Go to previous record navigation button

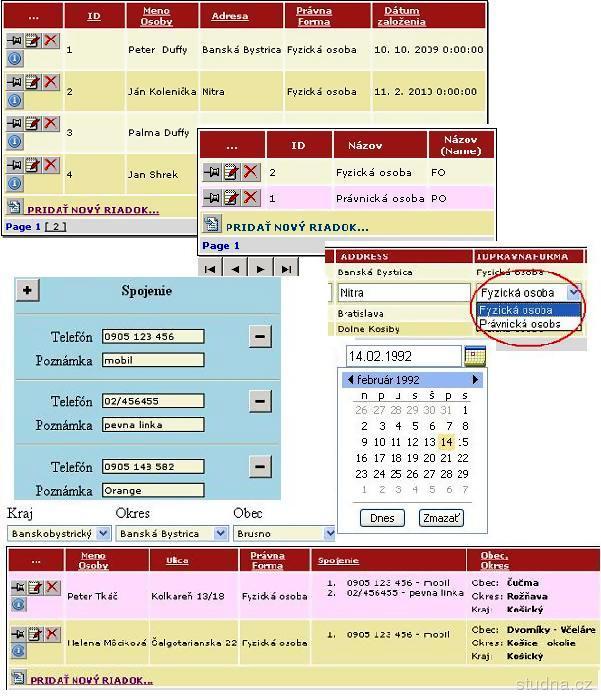pyautogui.click(x=235, y=269)
